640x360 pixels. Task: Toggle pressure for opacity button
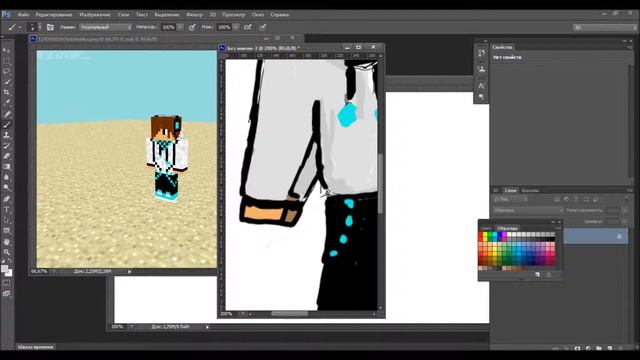click(x=192, y=27)
